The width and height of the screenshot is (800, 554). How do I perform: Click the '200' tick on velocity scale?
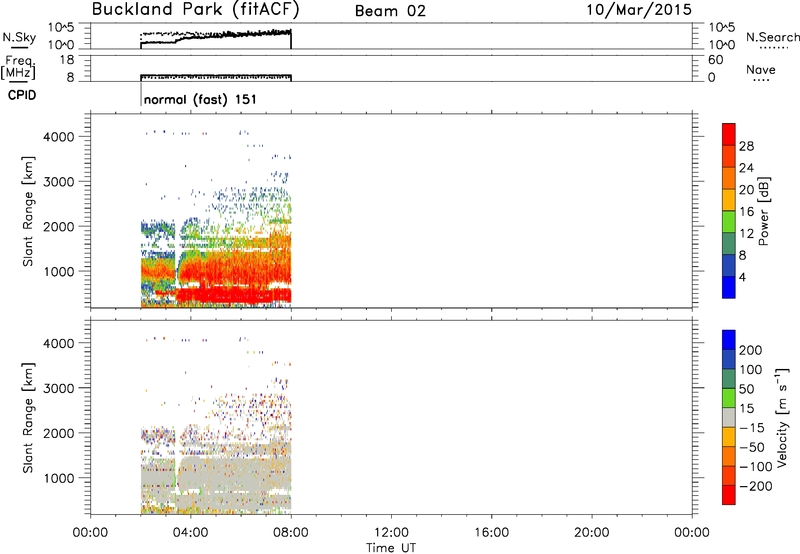pos(751,350)
